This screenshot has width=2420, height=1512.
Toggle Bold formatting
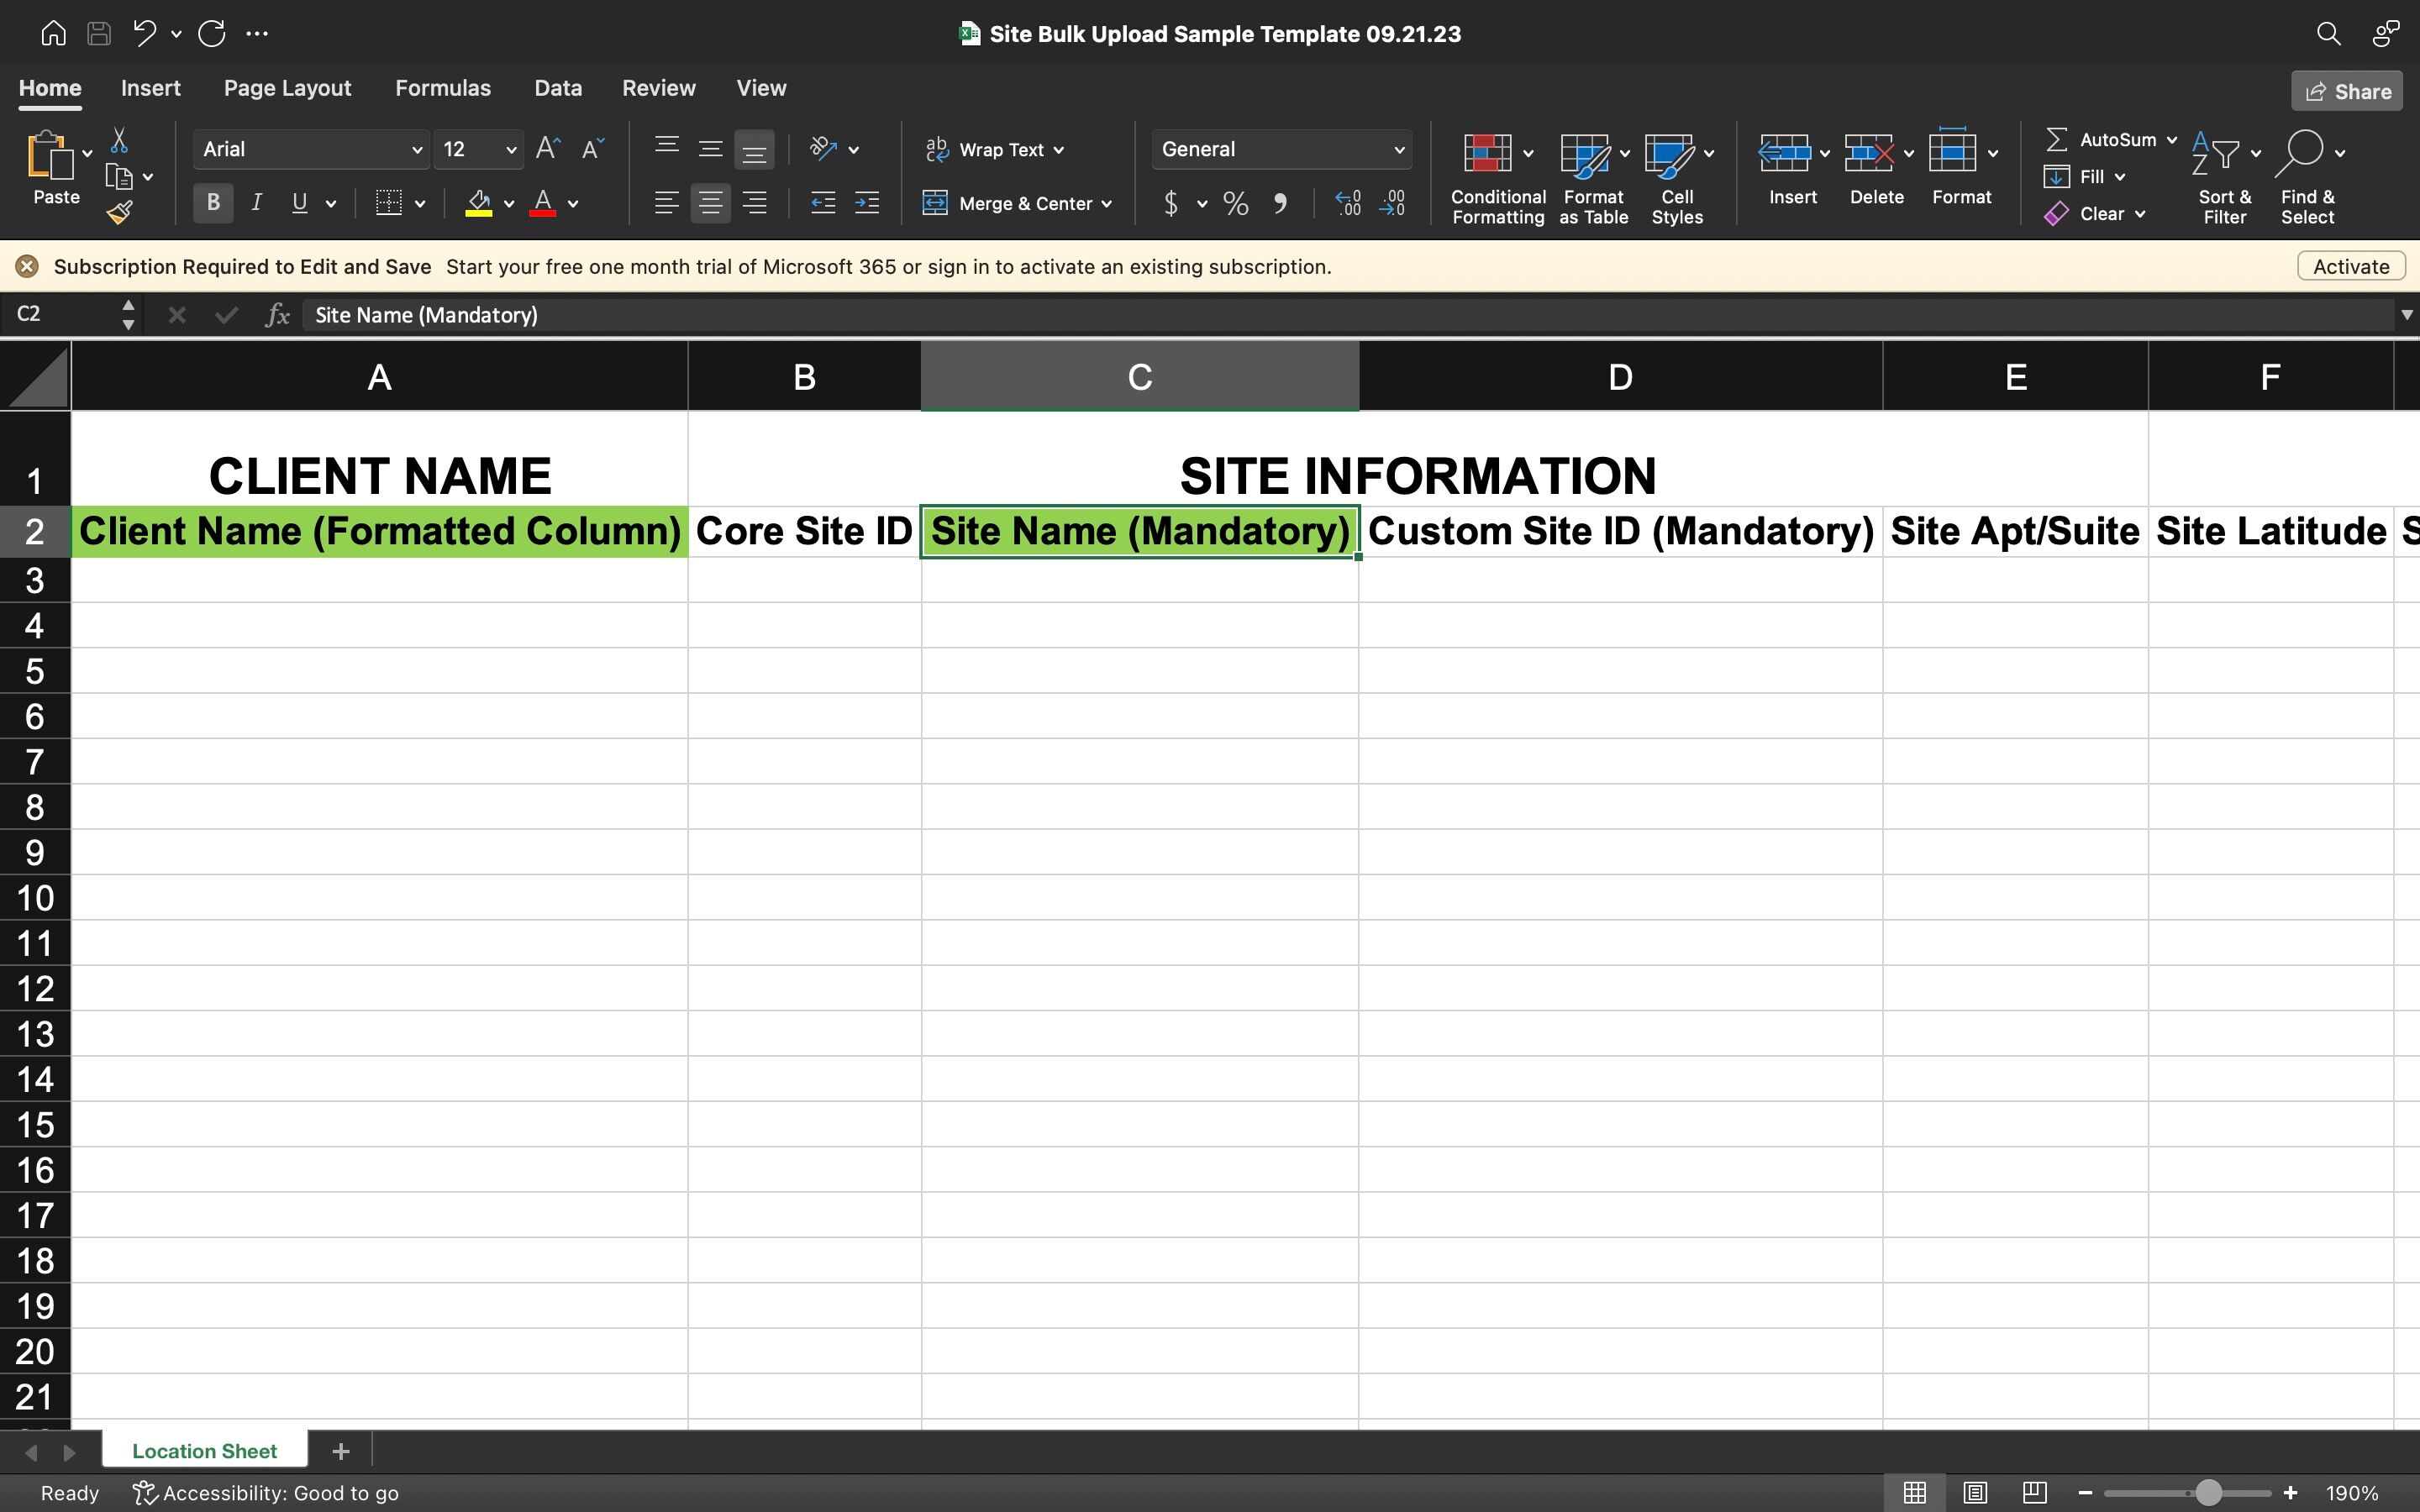point(213,203)
